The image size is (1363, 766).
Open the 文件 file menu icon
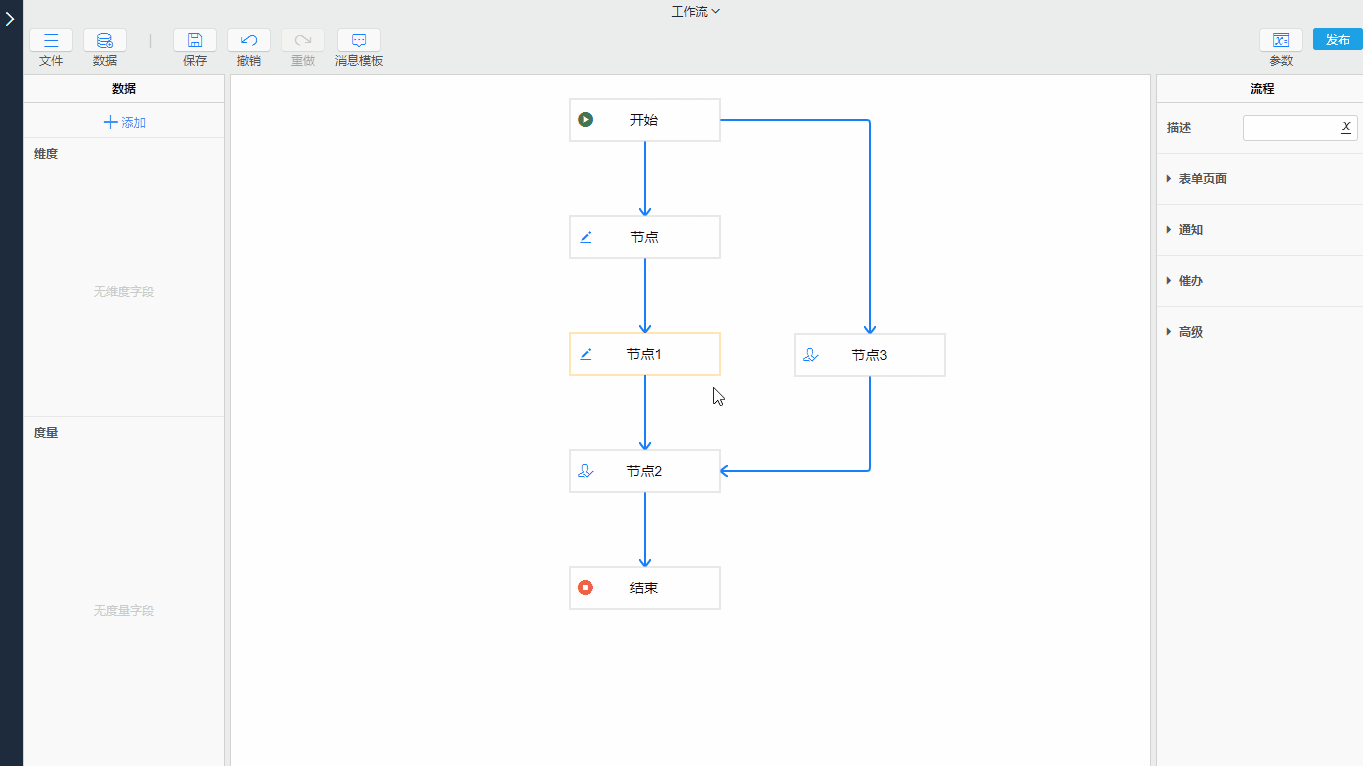coord(51,41)
